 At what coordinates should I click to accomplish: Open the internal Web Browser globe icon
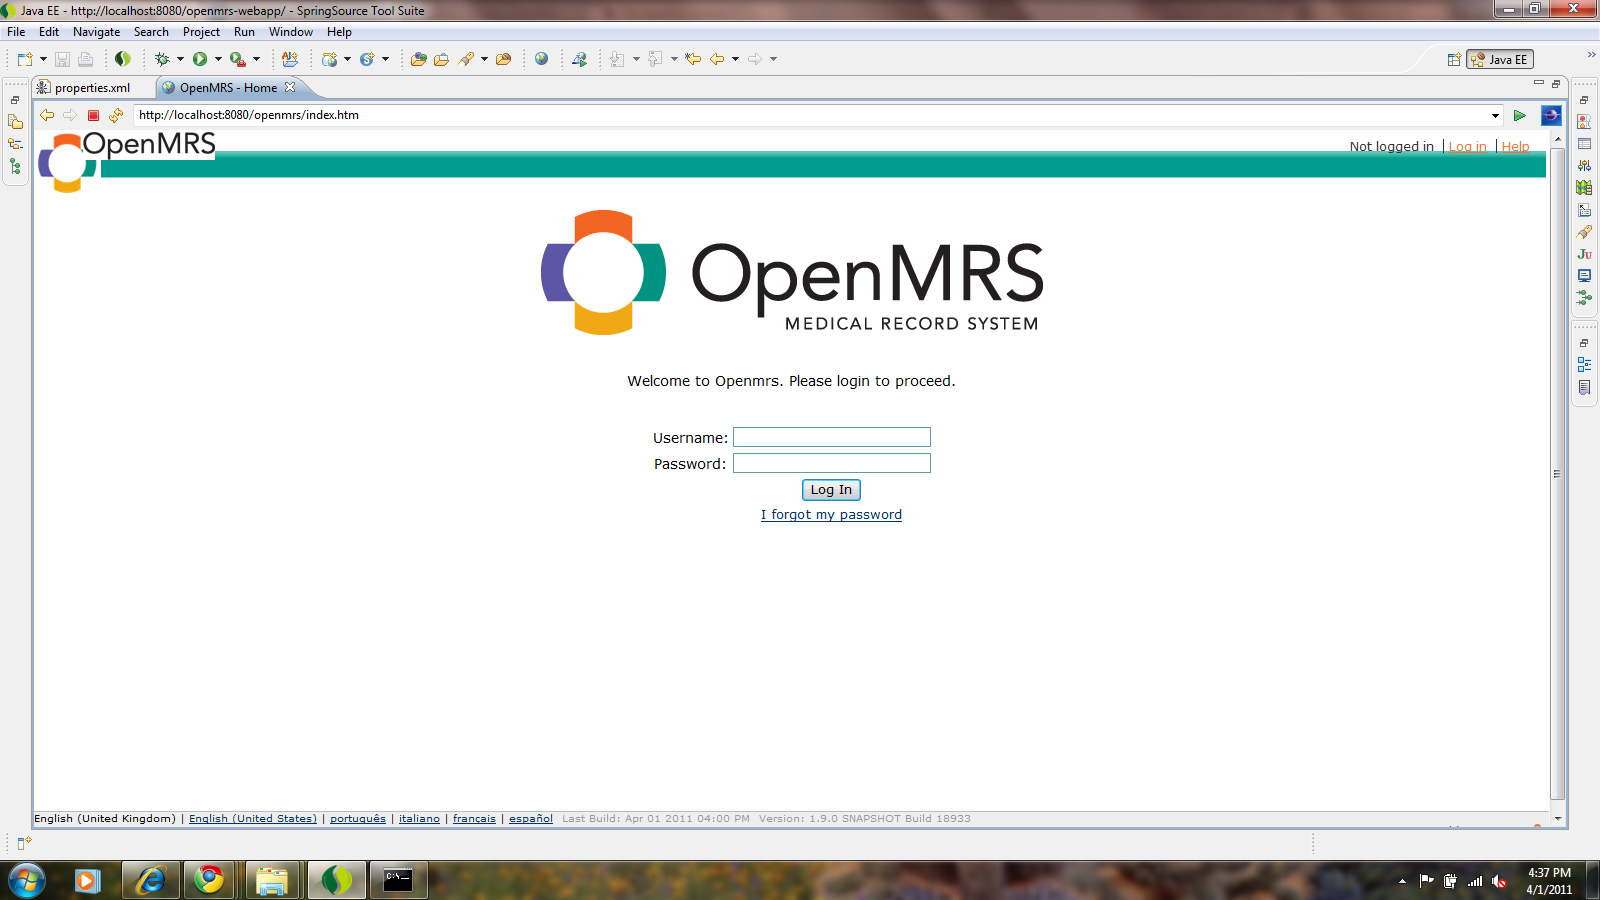(x=542, y=58)
